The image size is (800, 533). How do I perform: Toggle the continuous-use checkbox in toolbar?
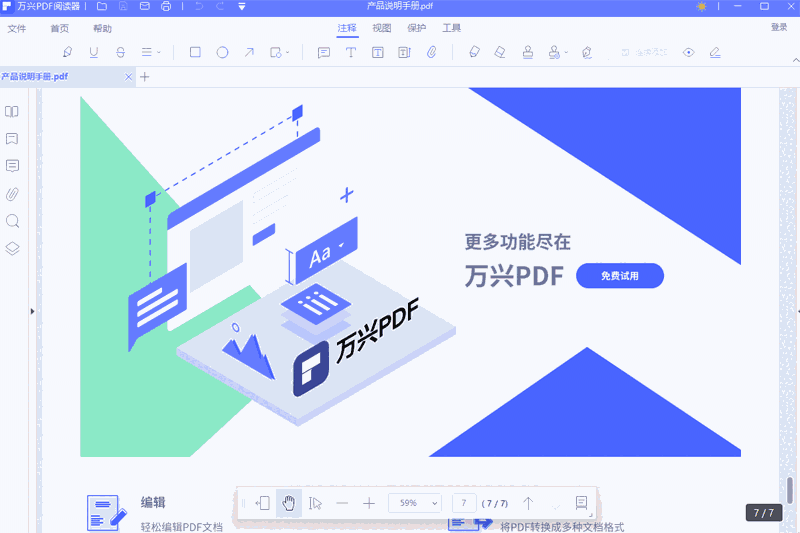point(626,52)
